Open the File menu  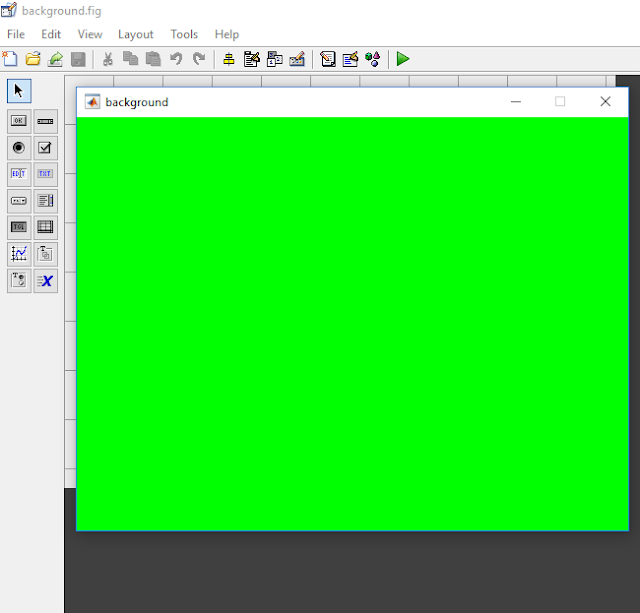click(16, 34)
